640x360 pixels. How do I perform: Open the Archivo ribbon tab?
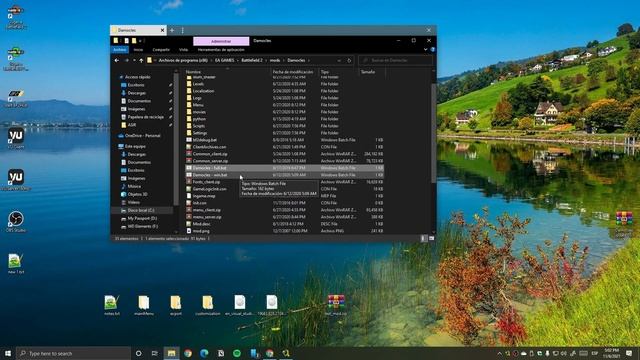120,50
